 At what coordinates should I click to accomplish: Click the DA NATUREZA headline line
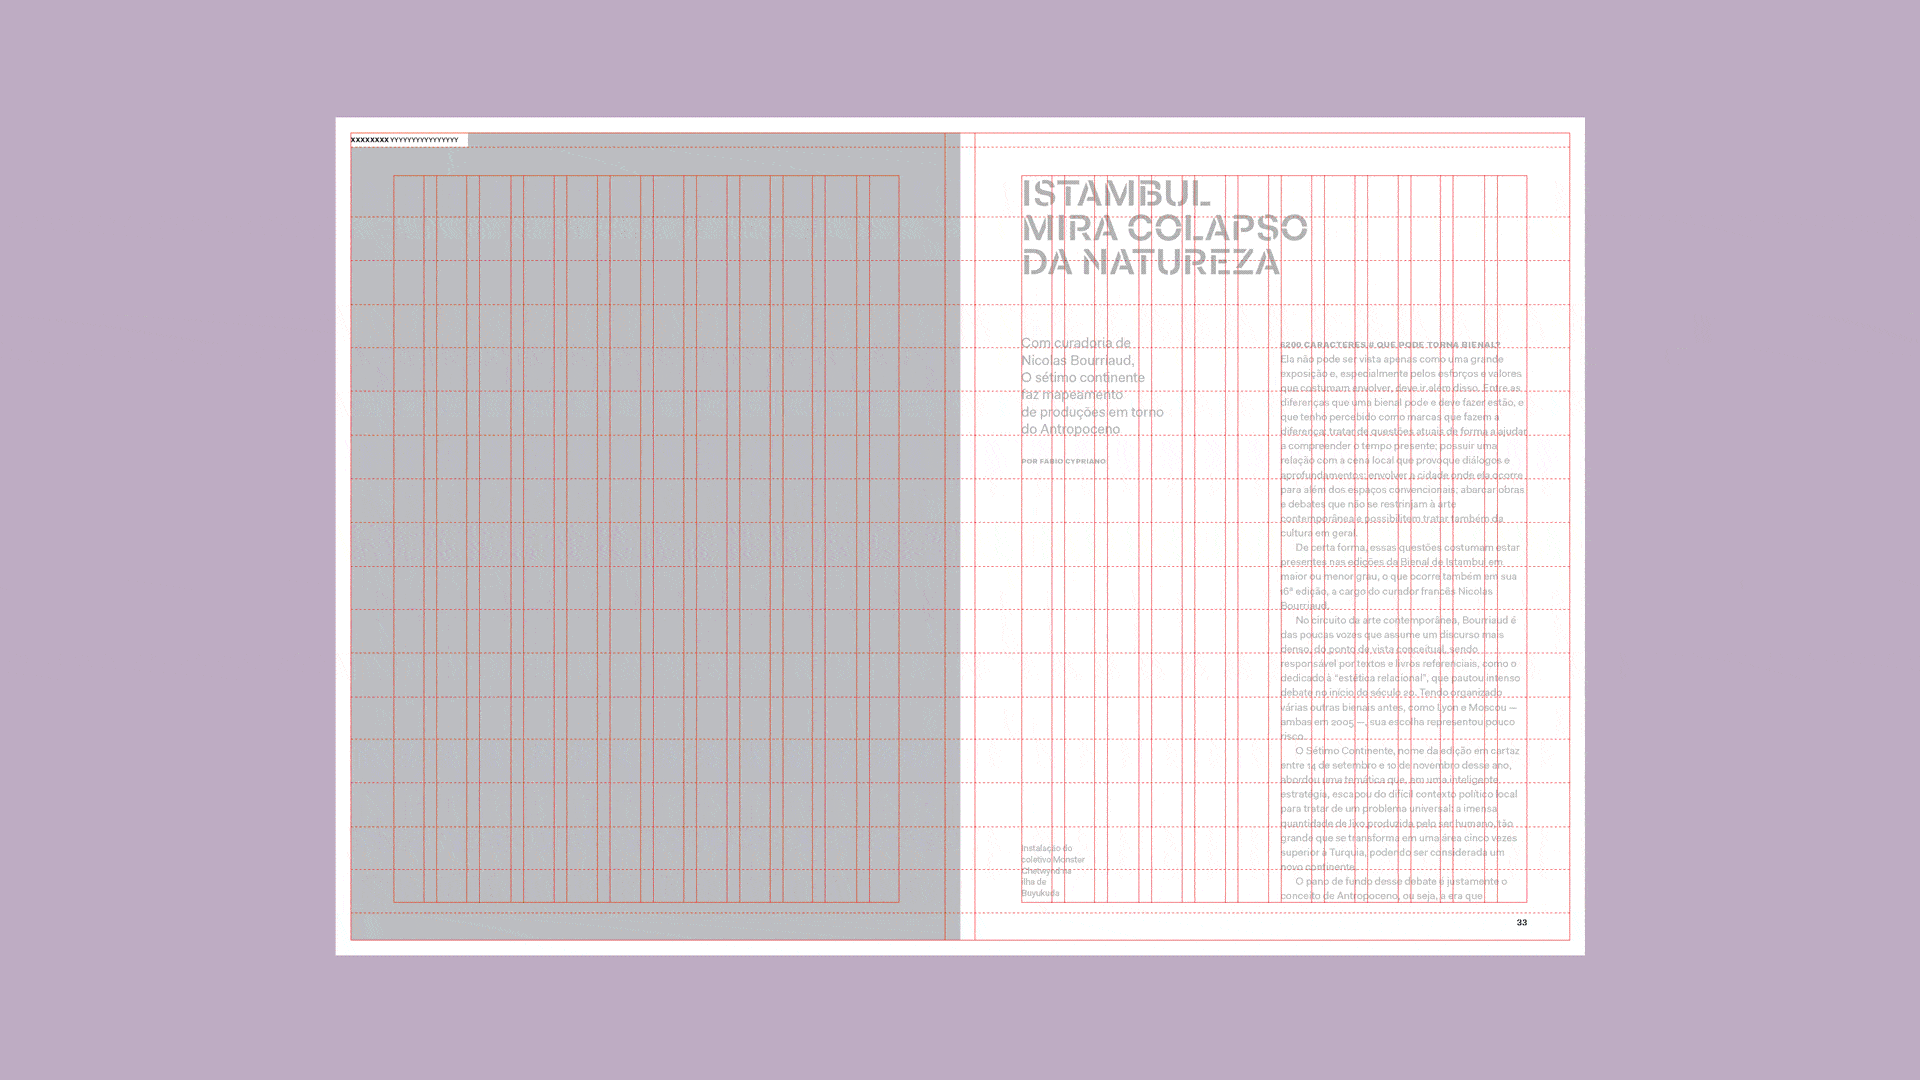[1150, 262]
